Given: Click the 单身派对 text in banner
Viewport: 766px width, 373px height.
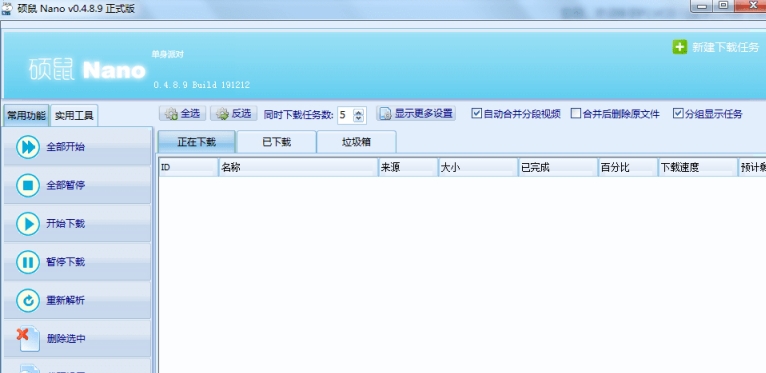Looking at the screenshot, I should click(168, 55).
